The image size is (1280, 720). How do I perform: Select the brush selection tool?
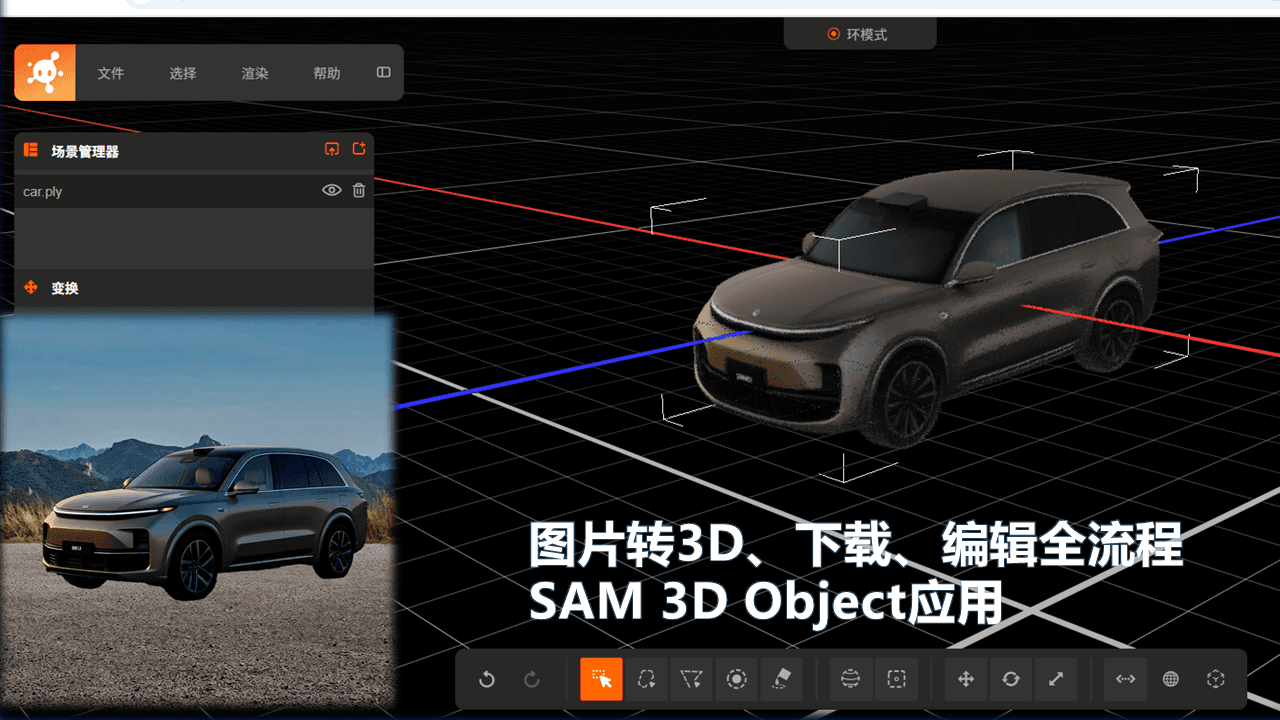(736, 679)
